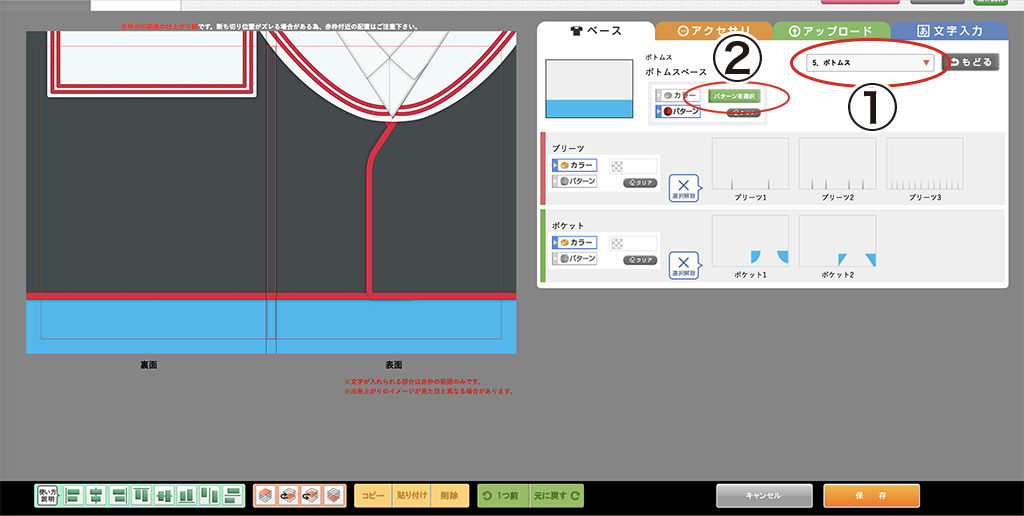Choose カラー mode in ポケット section
1024x516 pixels.
574,242
